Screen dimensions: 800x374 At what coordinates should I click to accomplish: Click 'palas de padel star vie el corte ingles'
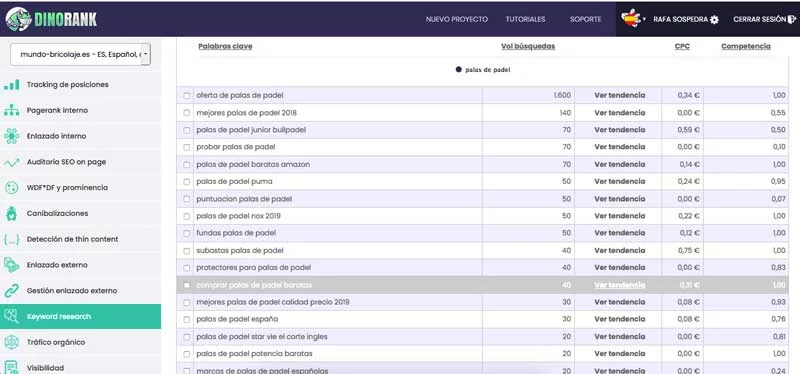click(262, 337)
